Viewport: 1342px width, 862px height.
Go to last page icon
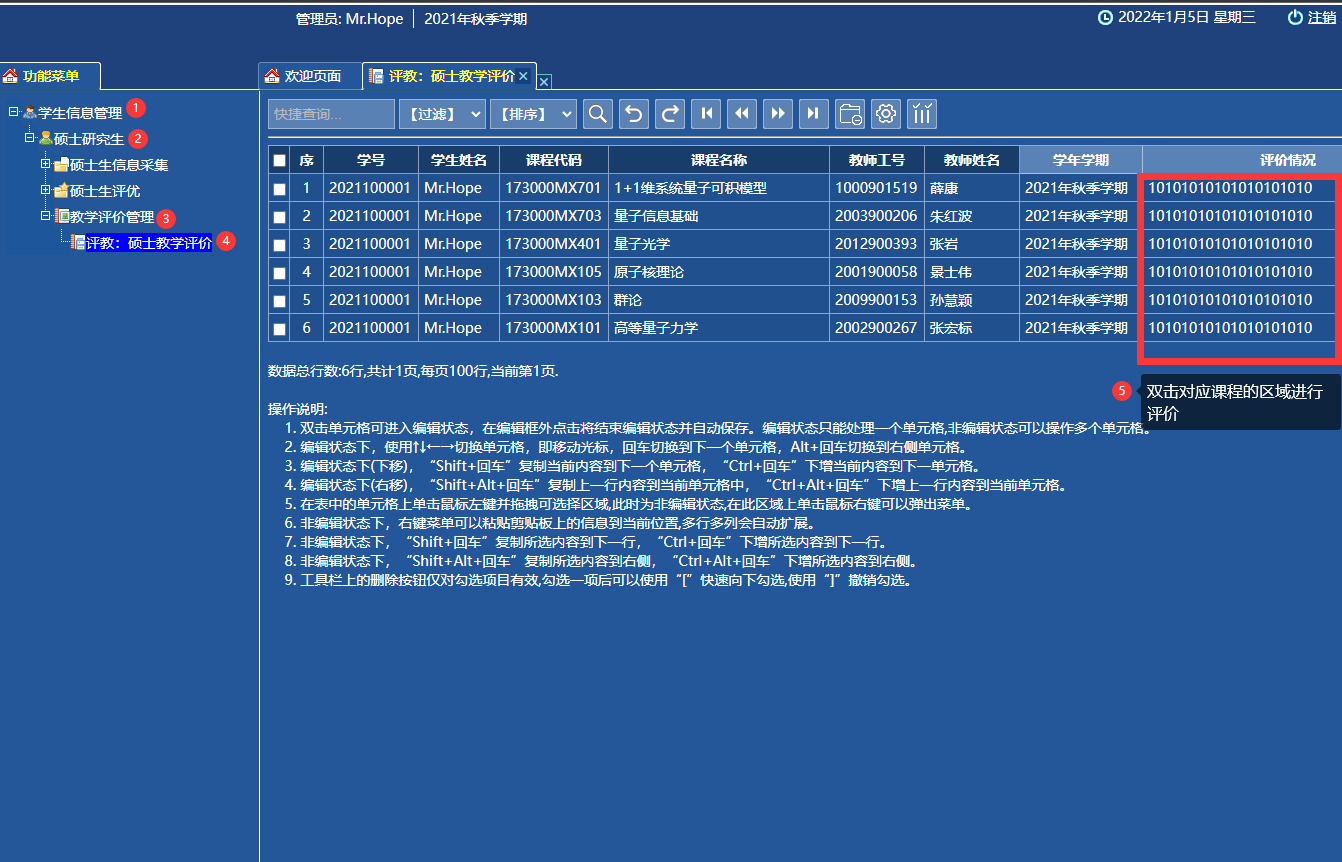pos(814,114)
